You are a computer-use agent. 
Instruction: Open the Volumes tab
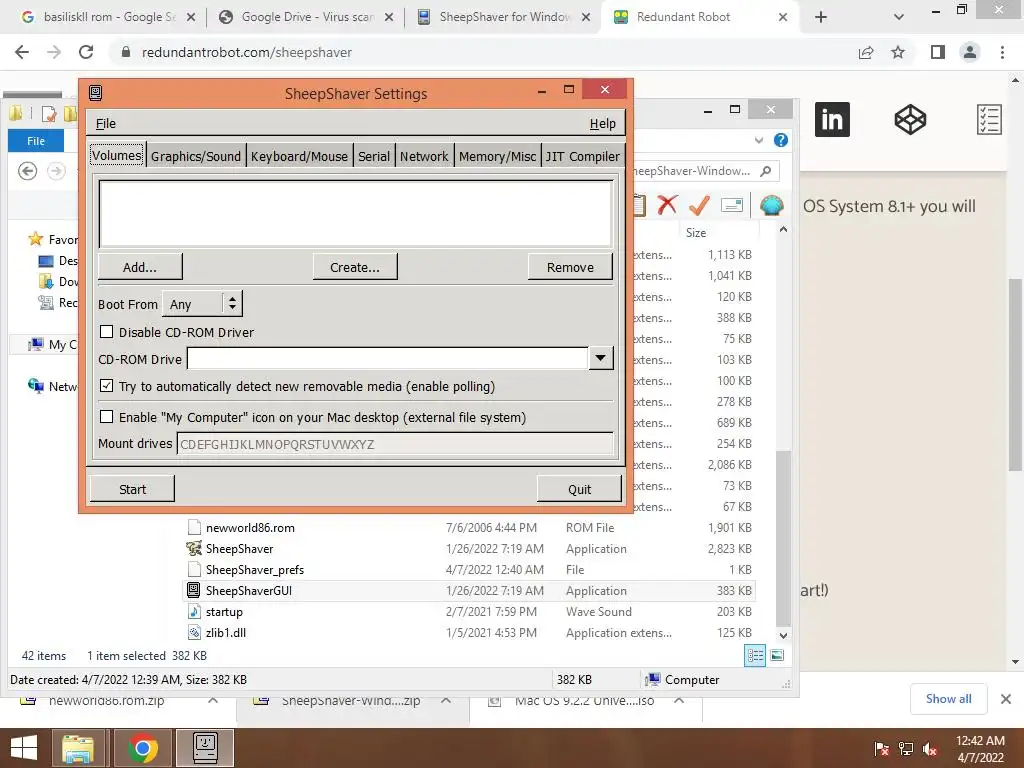pyautogui.click(x=117, y=155)
